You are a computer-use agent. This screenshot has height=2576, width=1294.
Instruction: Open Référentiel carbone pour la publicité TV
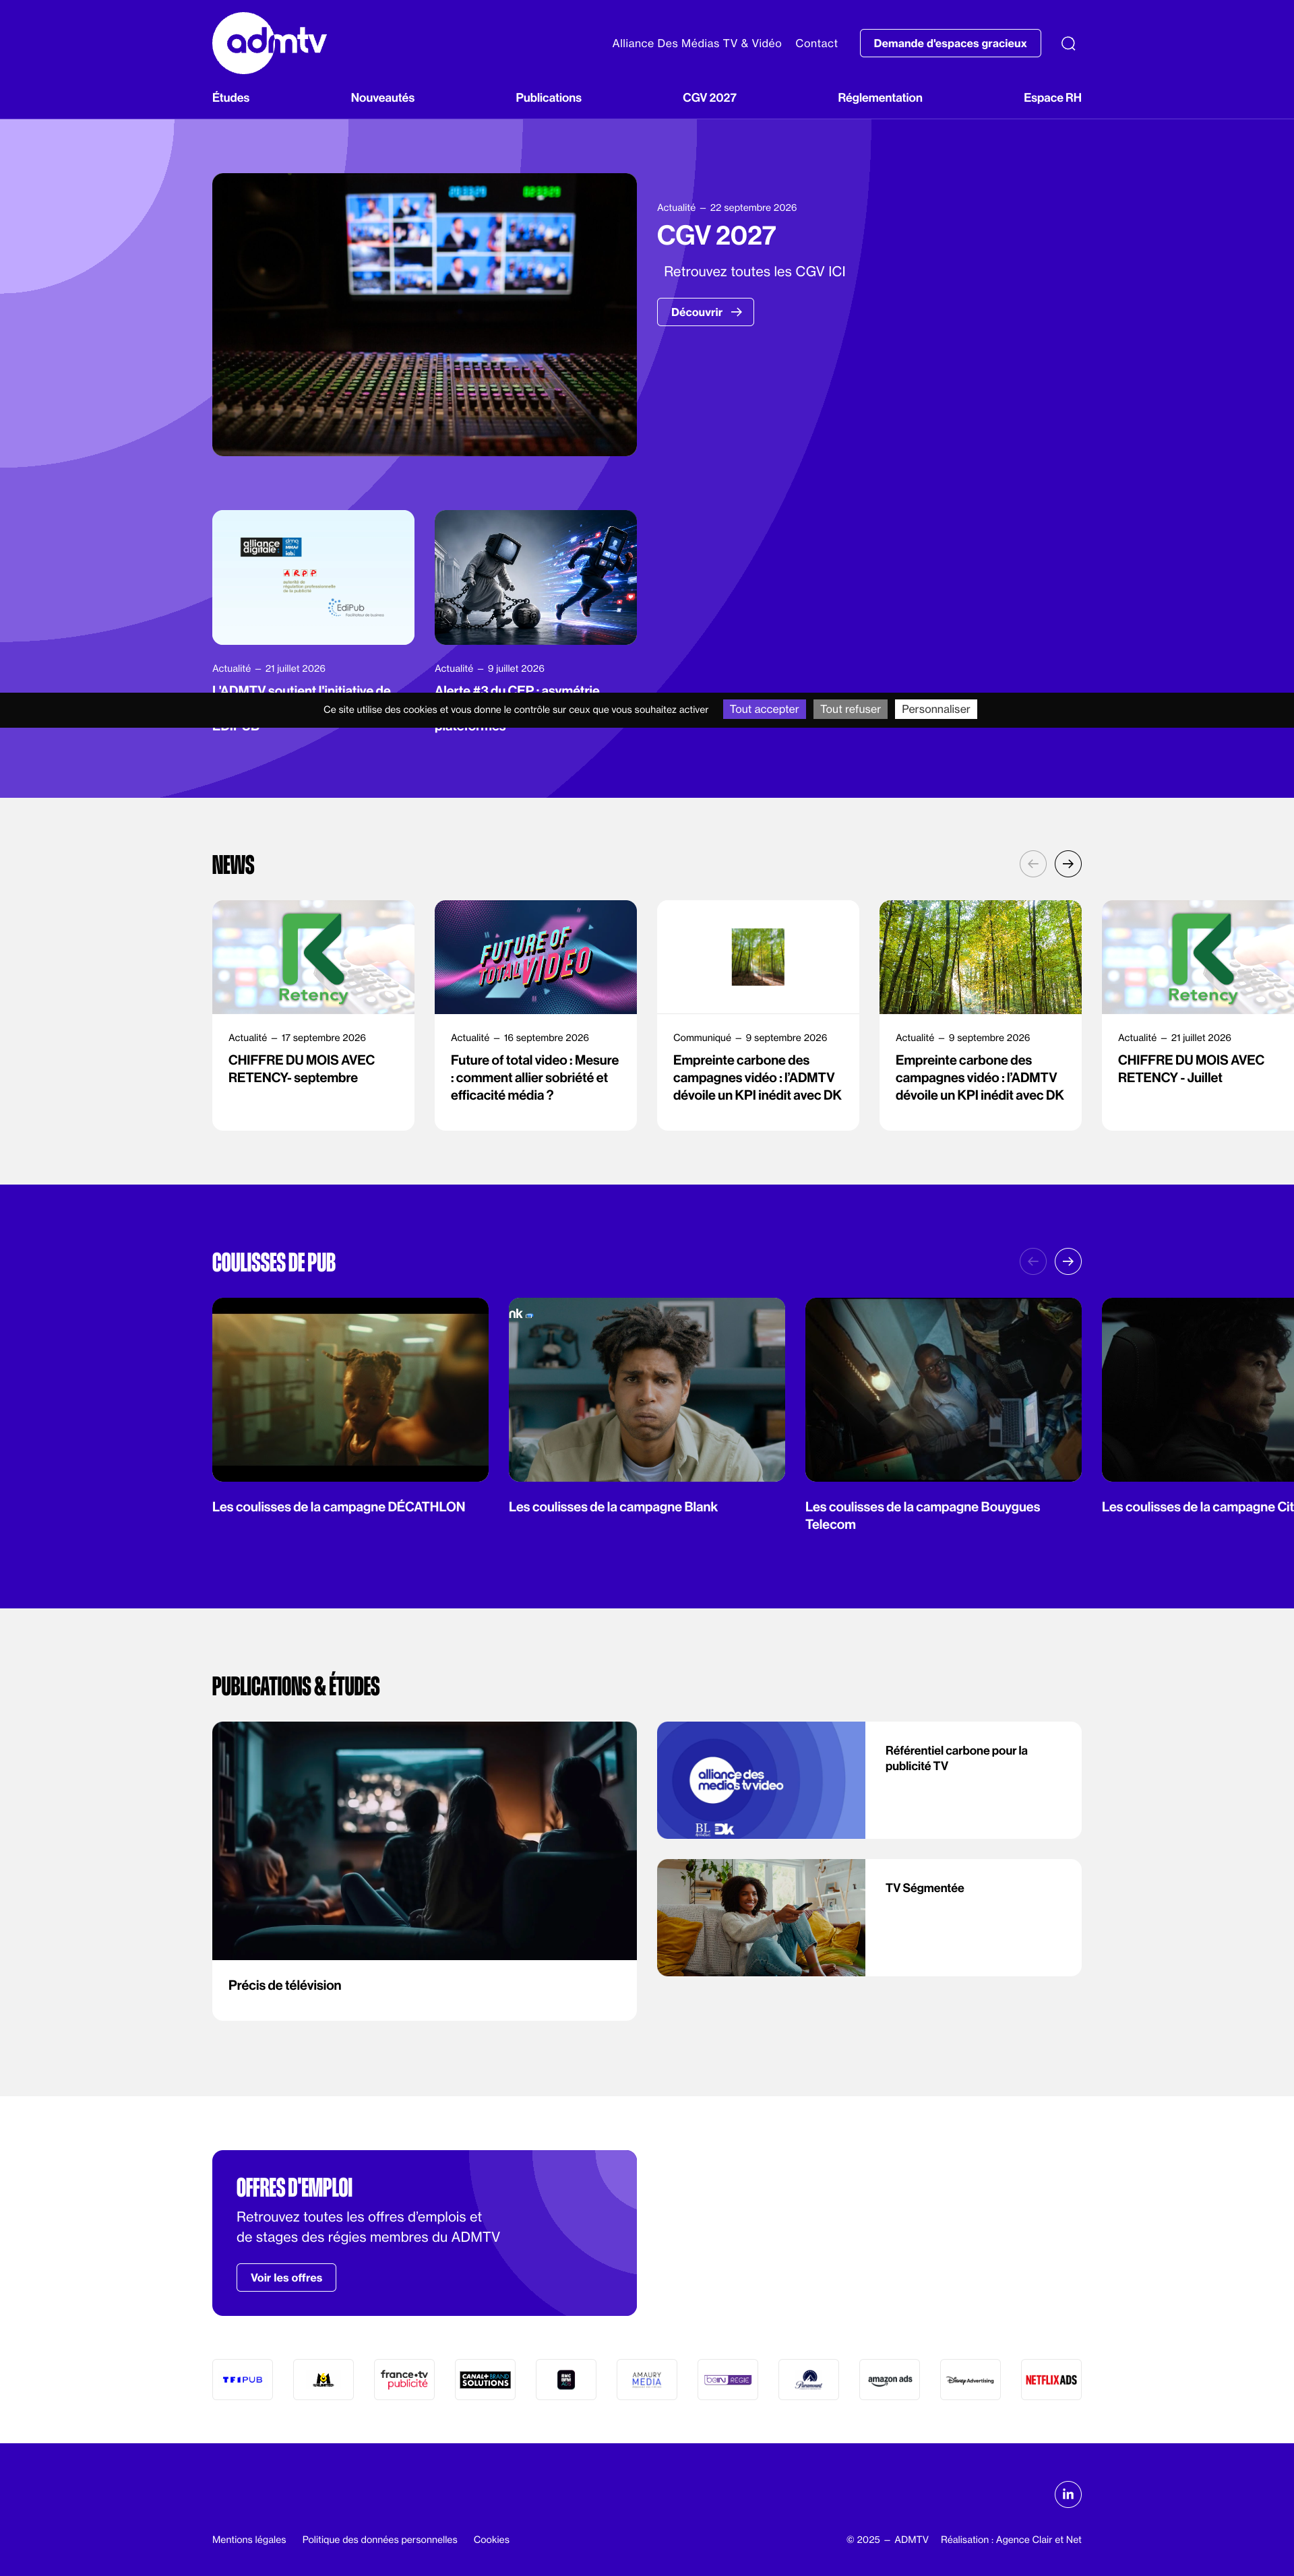869,1780
